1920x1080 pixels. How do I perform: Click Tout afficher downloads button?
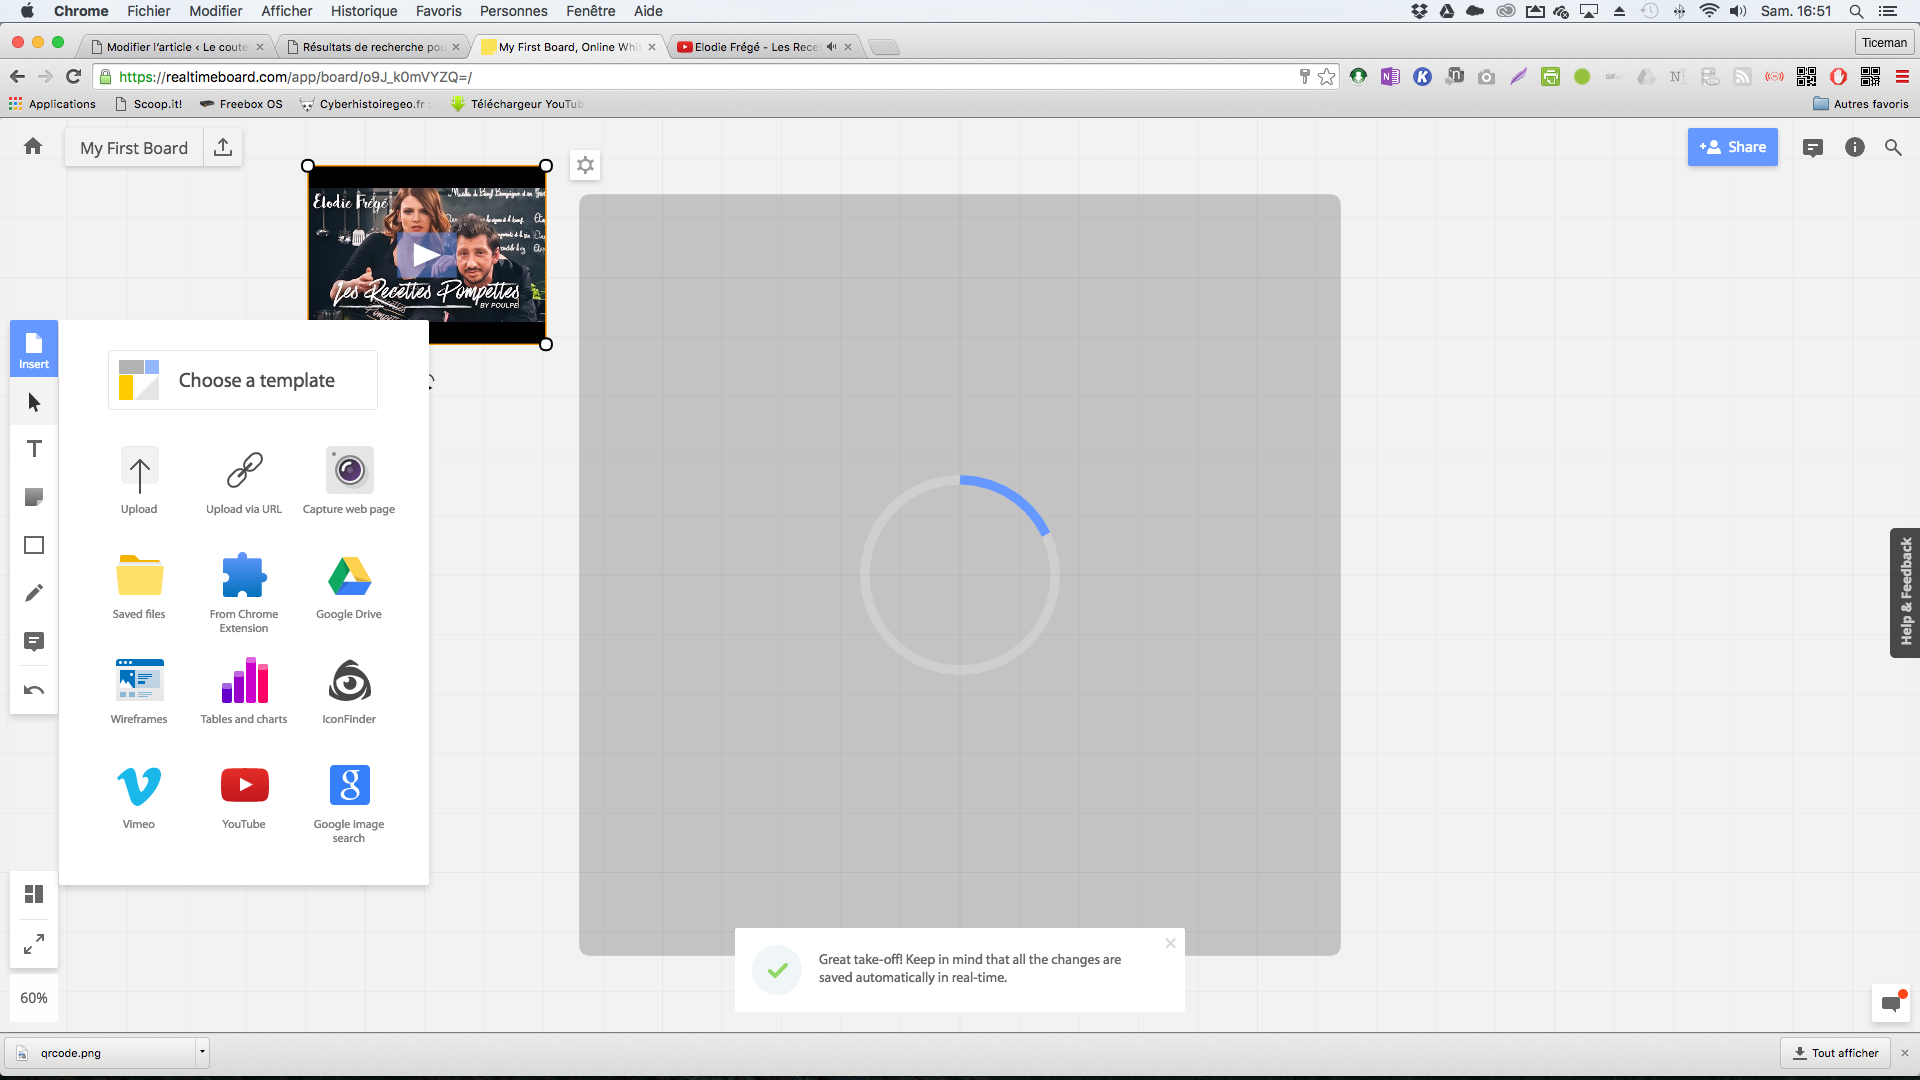pos(1836,1053)
